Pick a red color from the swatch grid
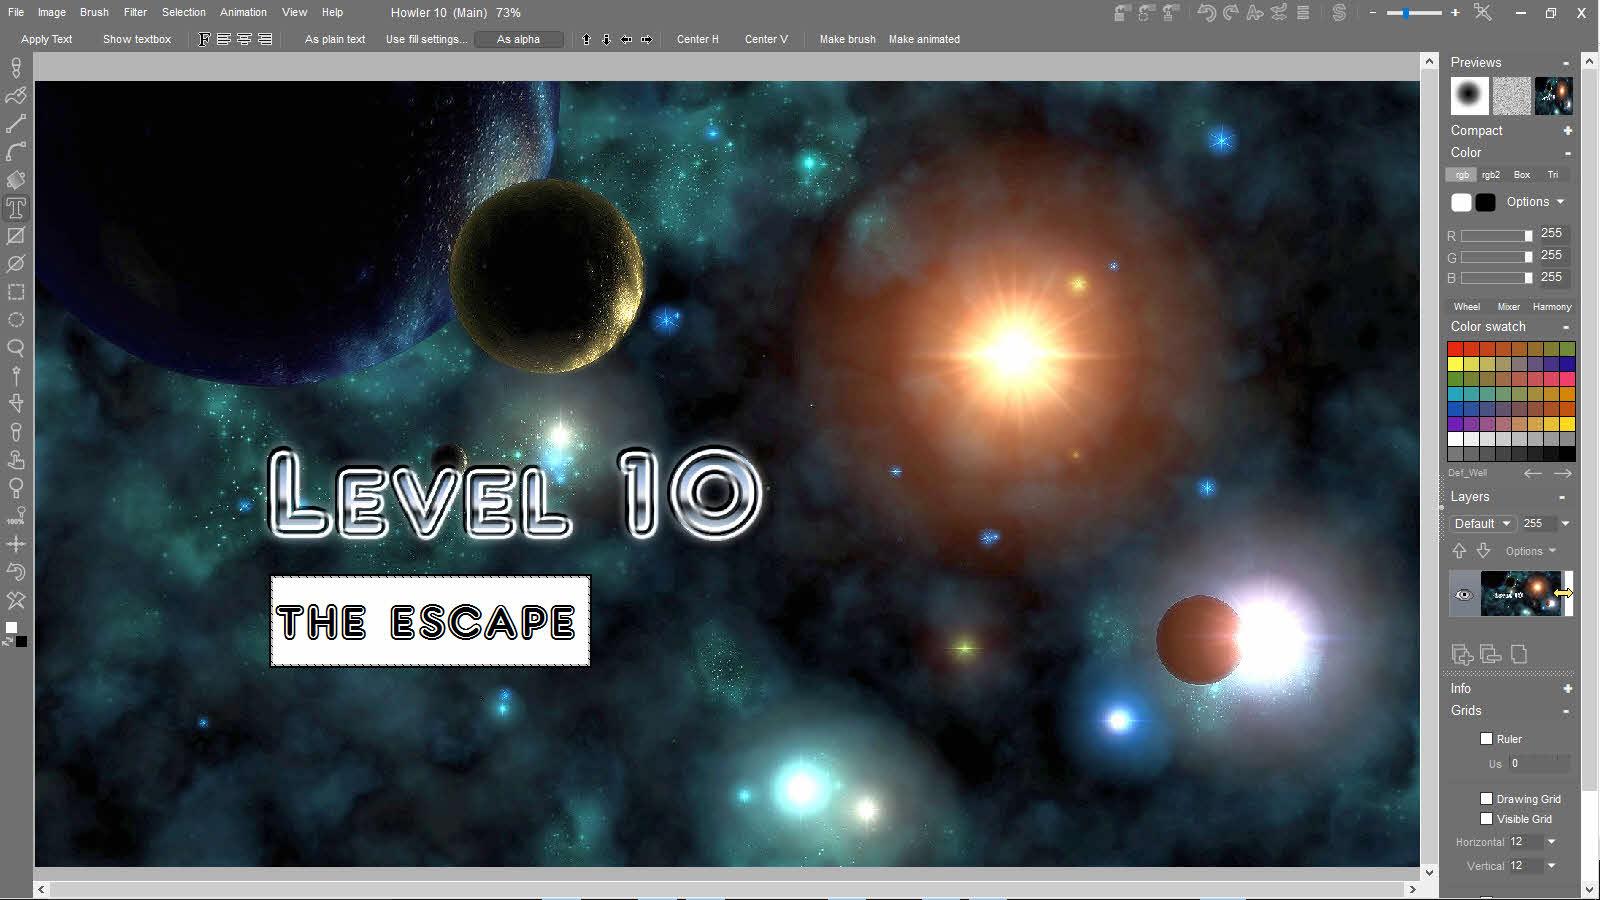The height and width of the screenshot is (900, 1600). tap(1456, 346)
